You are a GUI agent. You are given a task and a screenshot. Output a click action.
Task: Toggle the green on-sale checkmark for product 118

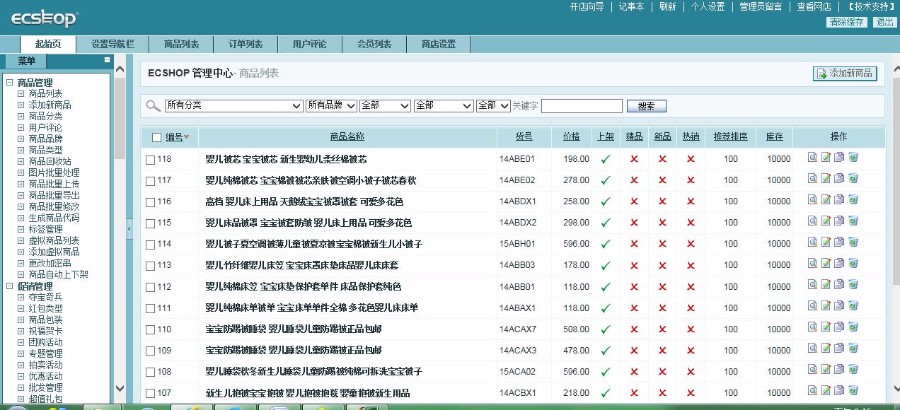tap(605, 159)
